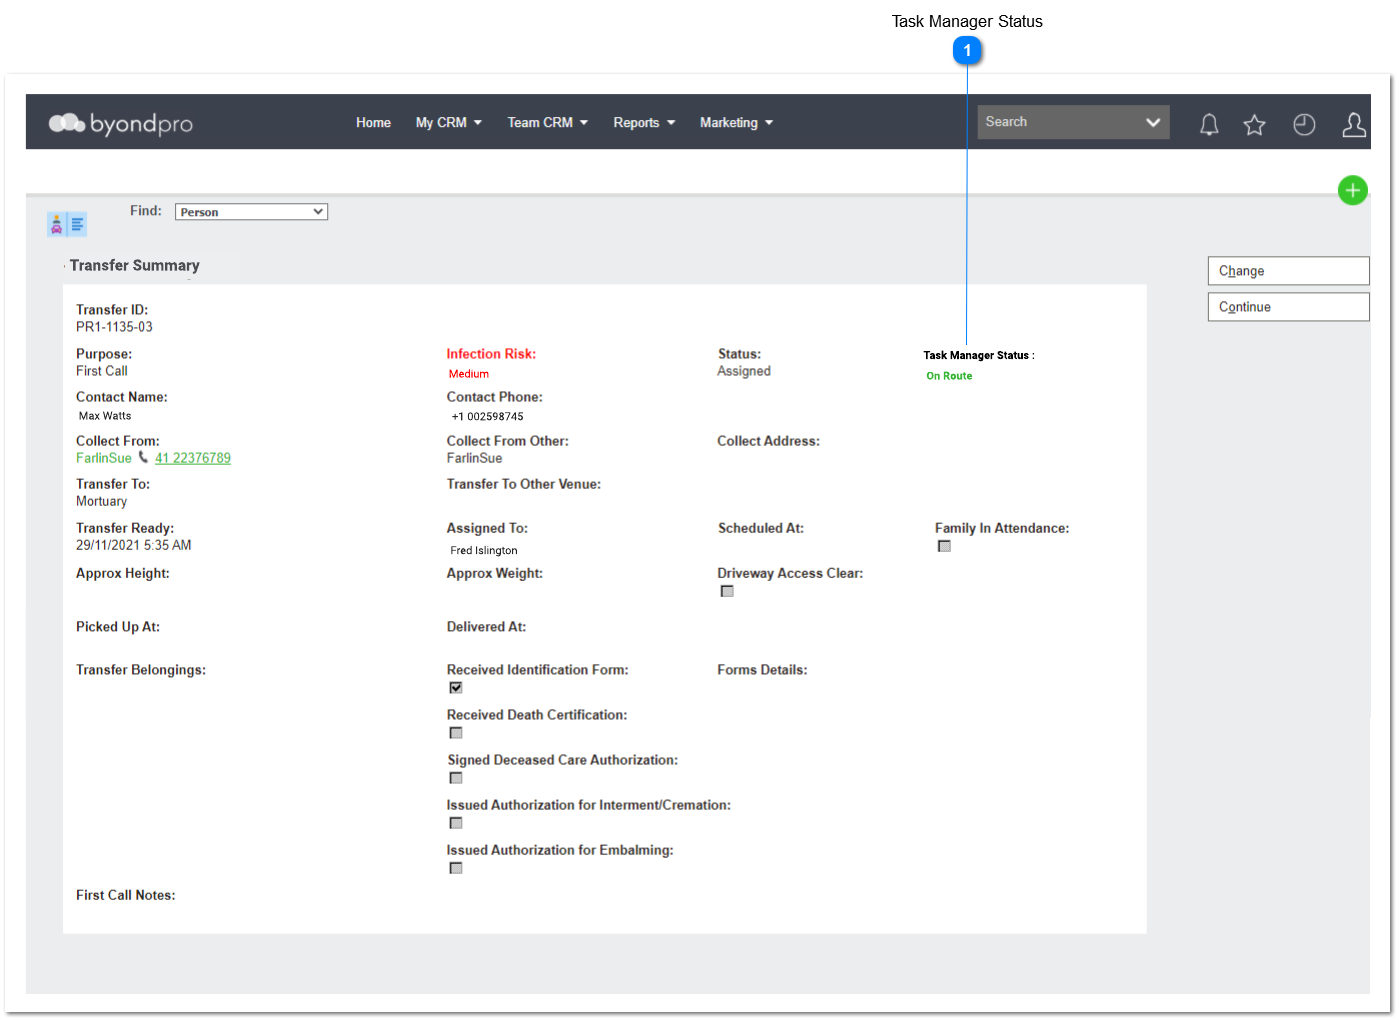The width and height of the screenshot is (1399, 1021).
Task: Expand the My CRM menu
Action: (x=449, y=123)
